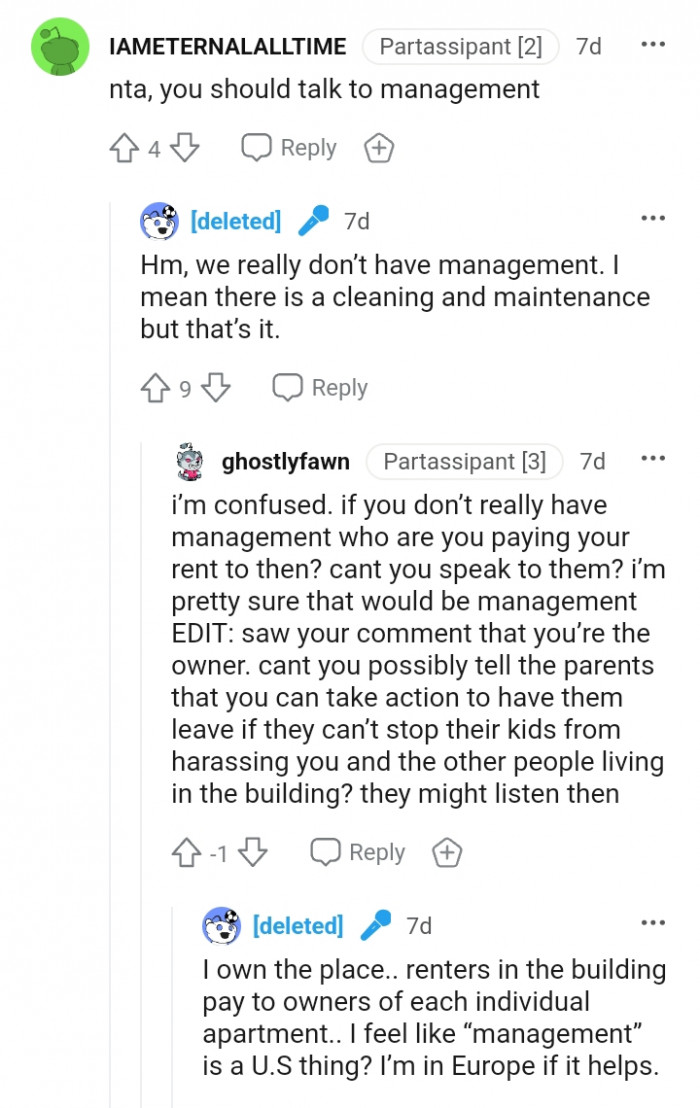Viewport: 700px width, 1108px height.
Task: Click the bottom [deleted] user's avatar
Action: tap(222, 926)
